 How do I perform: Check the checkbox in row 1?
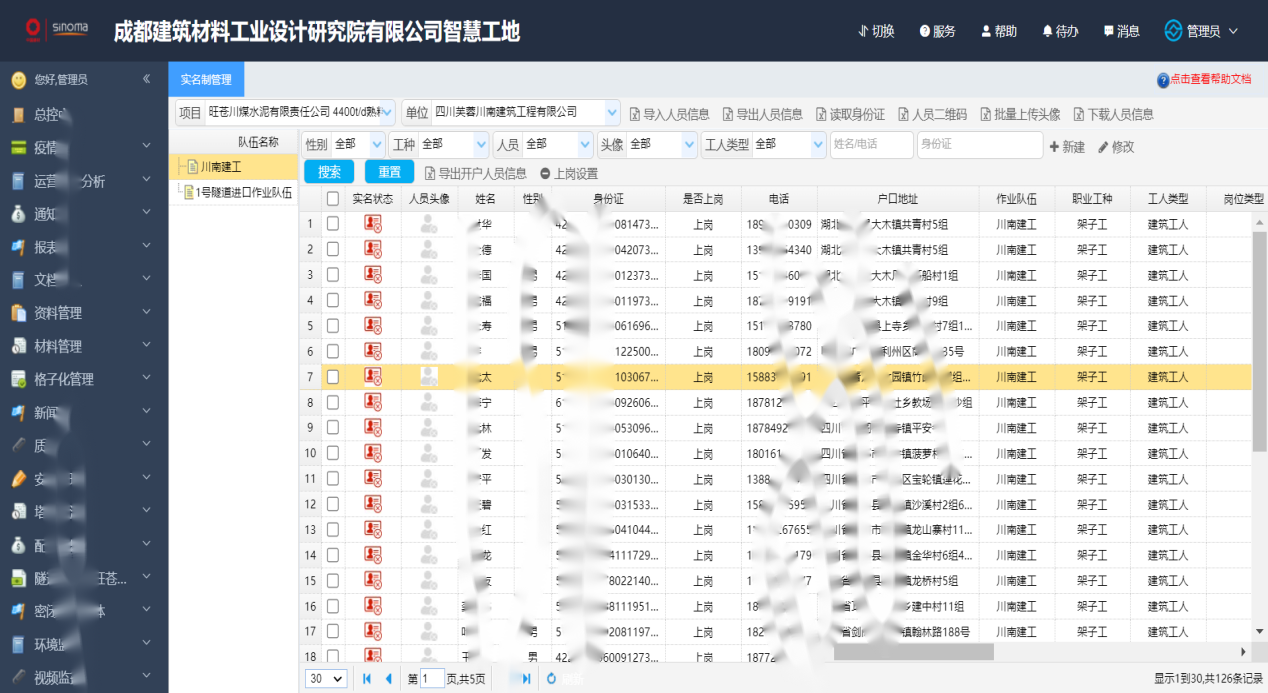(x=333, y=224)
